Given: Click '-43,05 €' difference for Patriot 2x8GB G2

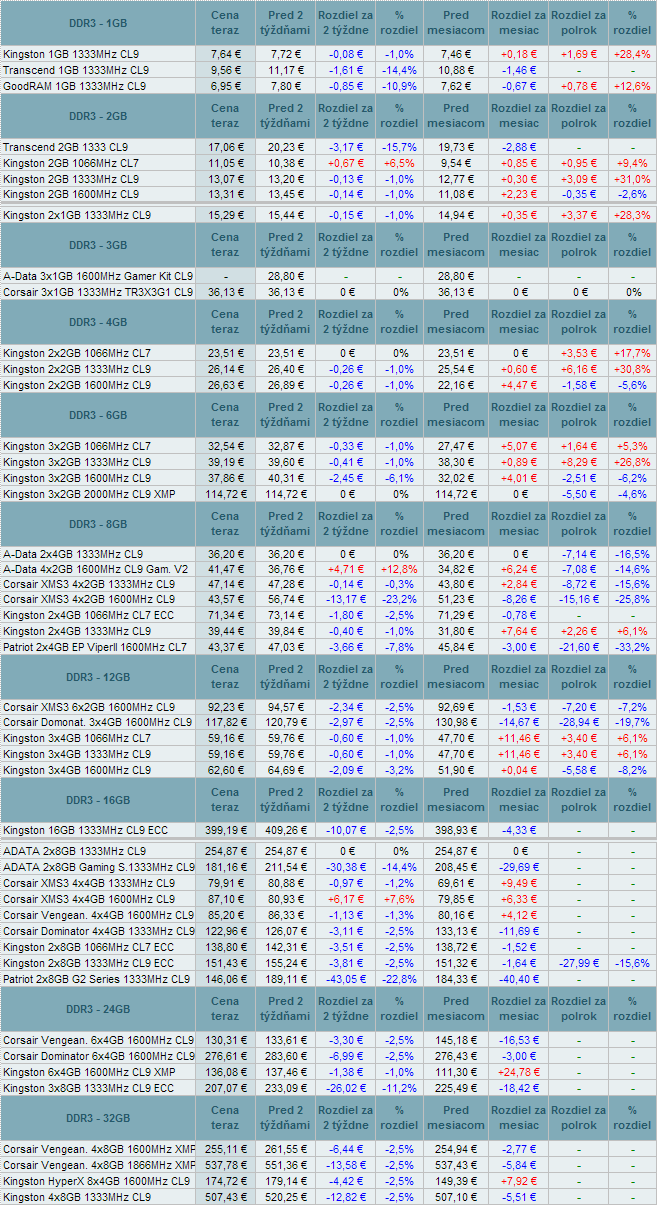Looking at the screenshot, I should (x=345, y=978).
